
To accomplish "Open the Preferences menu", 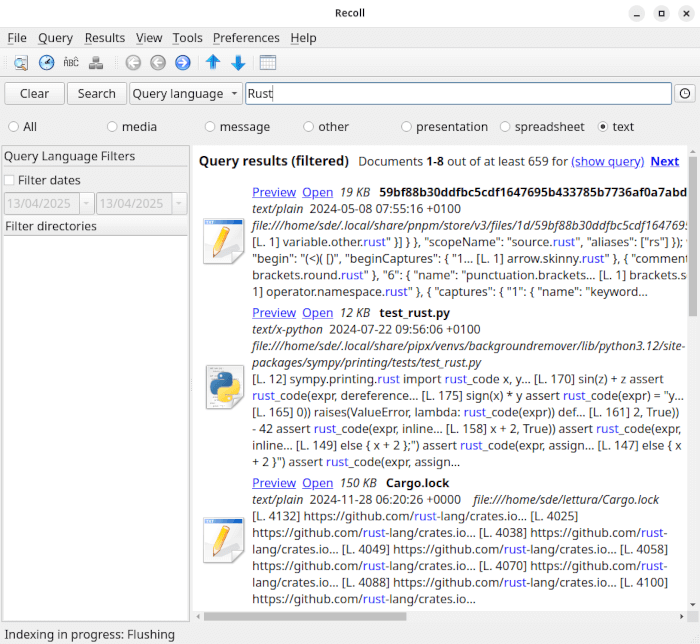I will tap(246, 38).
